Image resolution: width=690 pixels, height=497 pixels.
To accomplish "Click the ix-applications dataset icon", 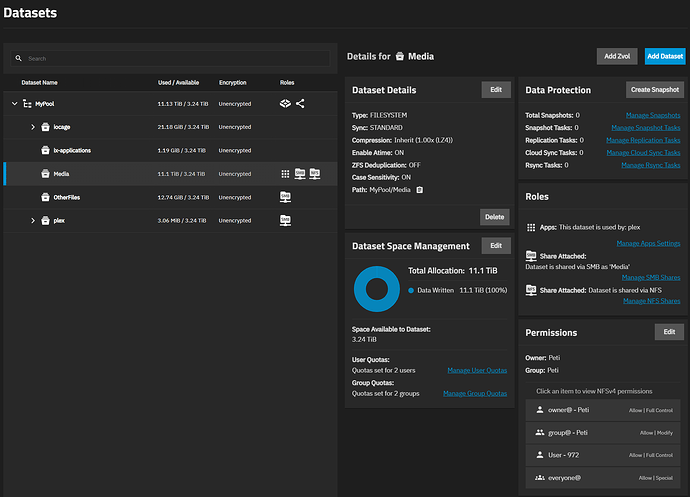I will (x=45, y=150).
